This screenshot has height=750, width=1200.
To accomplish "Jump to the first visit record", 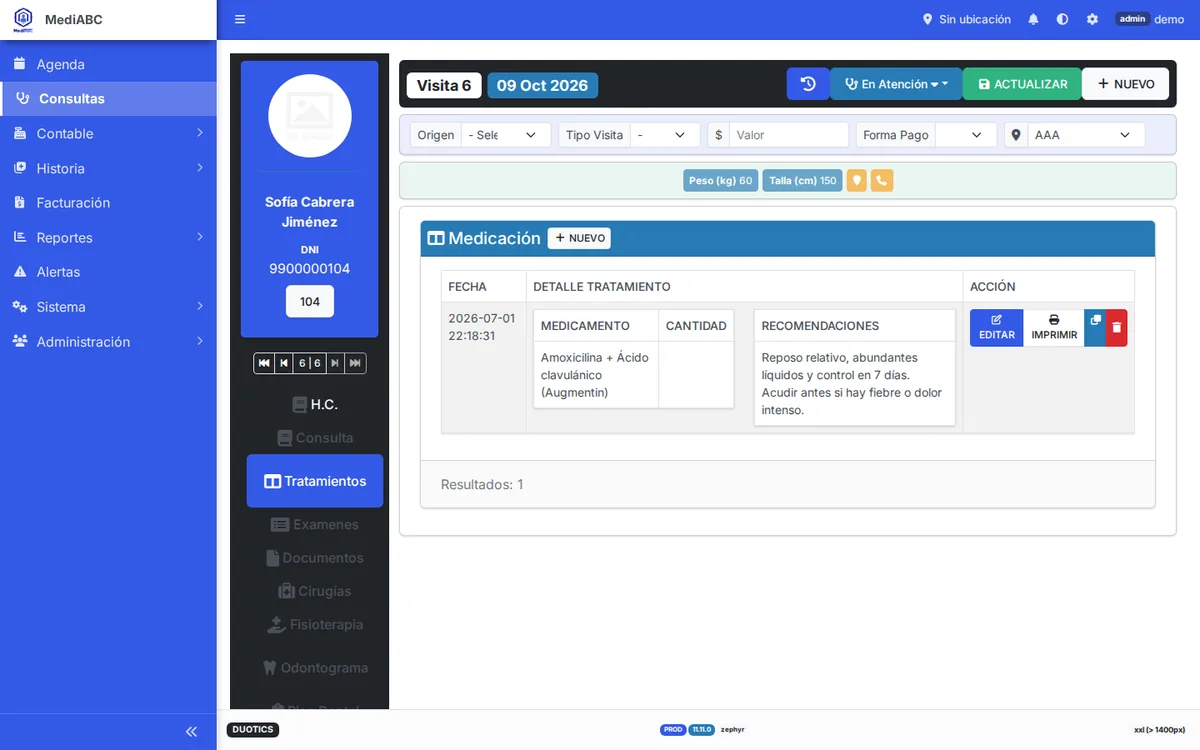I will [x=264, y=363].
